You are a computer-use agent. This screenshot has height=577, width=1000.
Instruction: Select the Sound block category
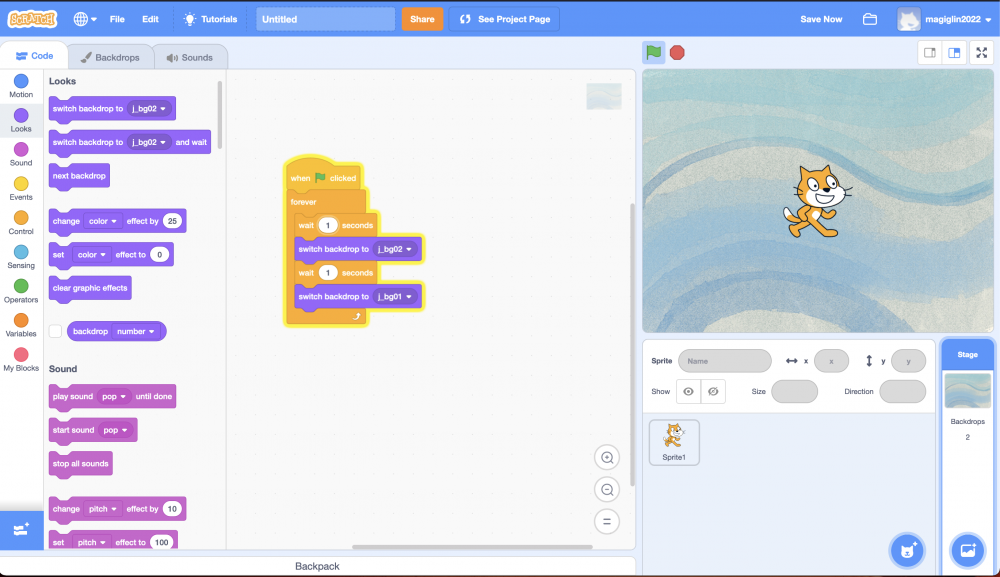tap(21, 154)
